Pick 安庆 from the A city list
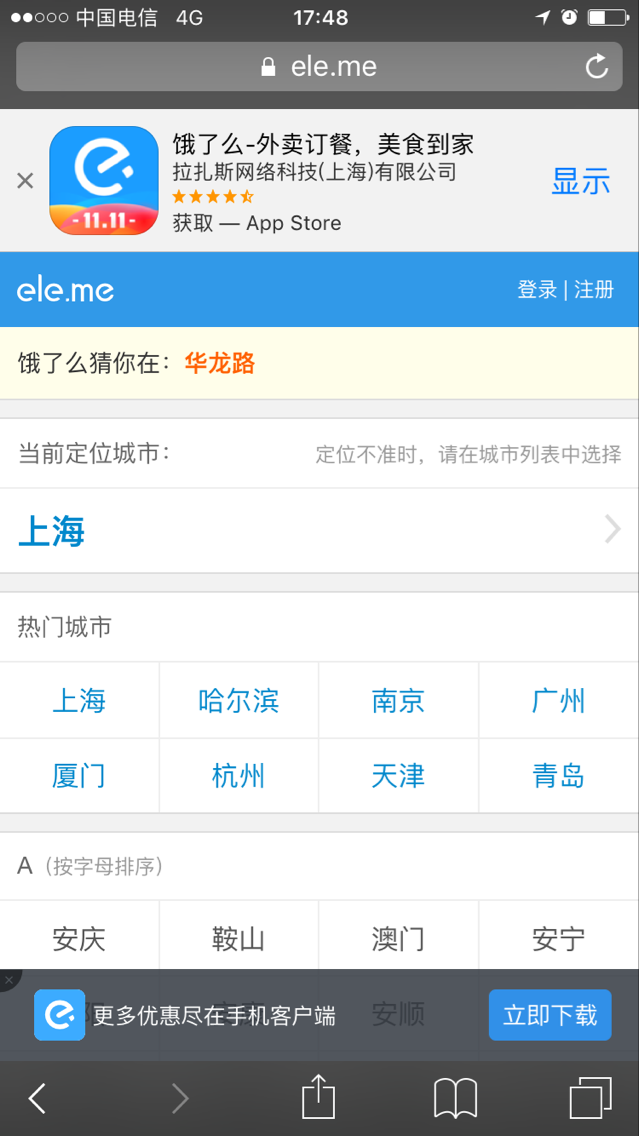 pyautogui.click(x=79, y=939)
